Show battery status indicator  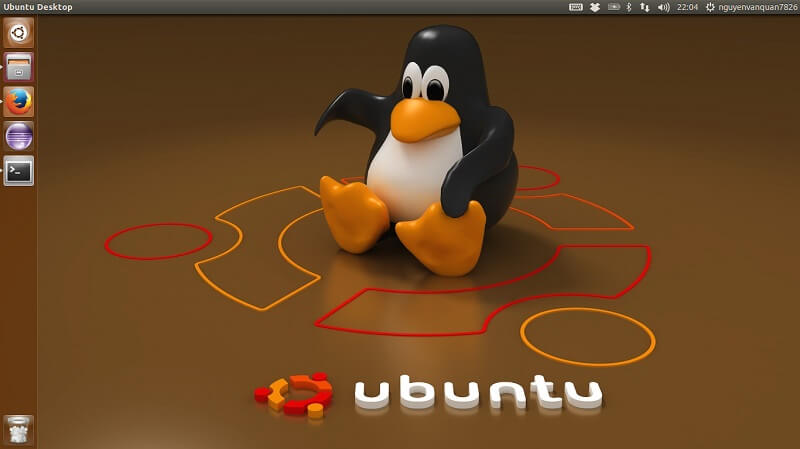613,7
